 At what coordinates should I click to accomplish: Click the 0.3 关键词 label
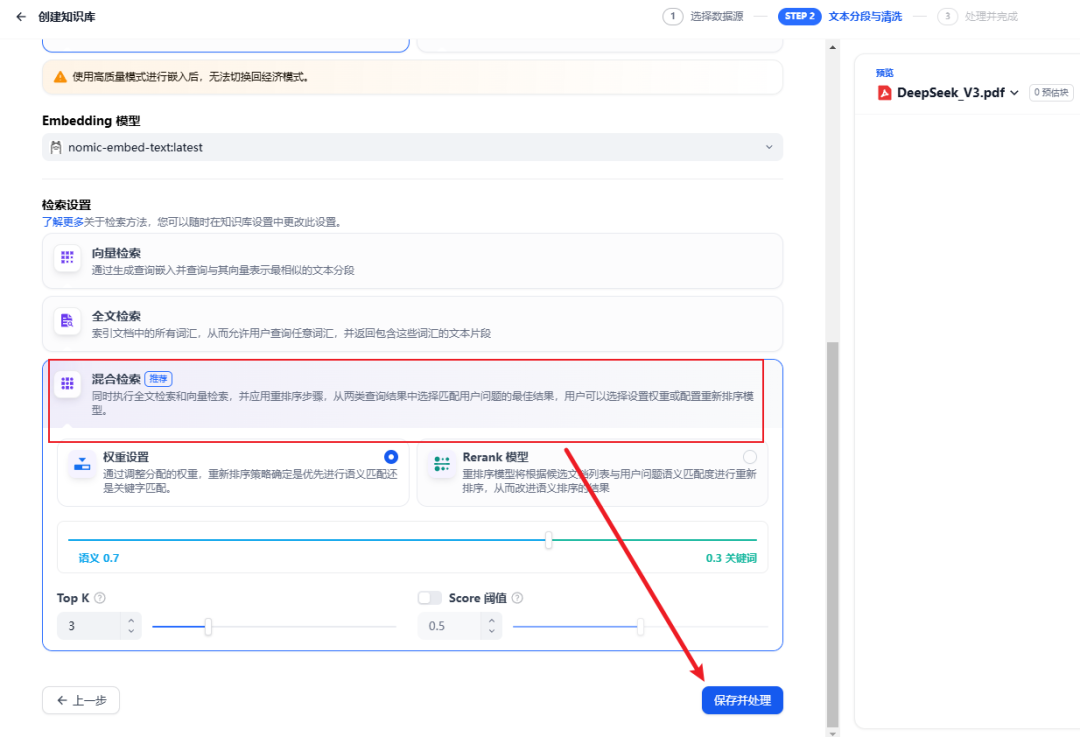click(731, 558)
